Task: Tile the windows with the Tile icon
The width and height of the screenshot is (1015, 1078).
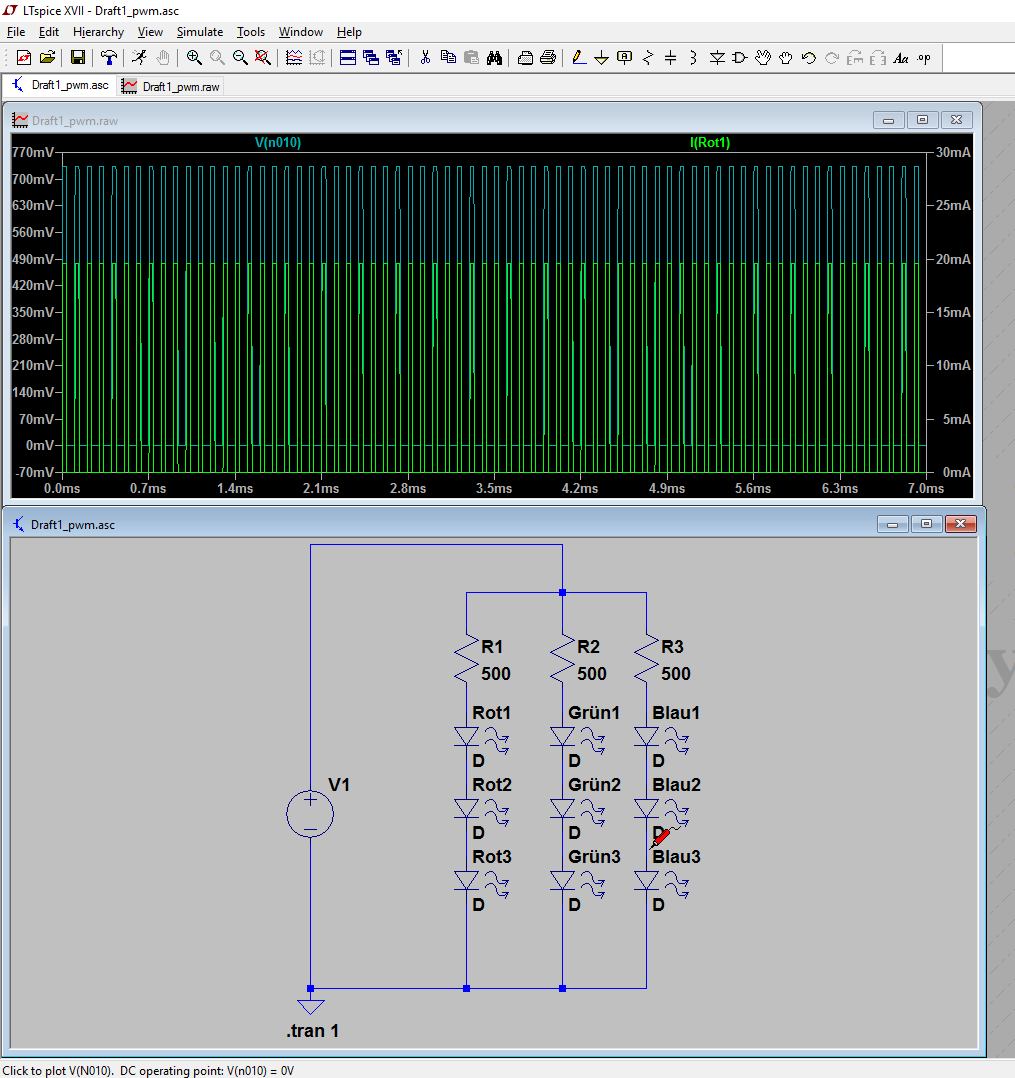Action: coord(348,58)
